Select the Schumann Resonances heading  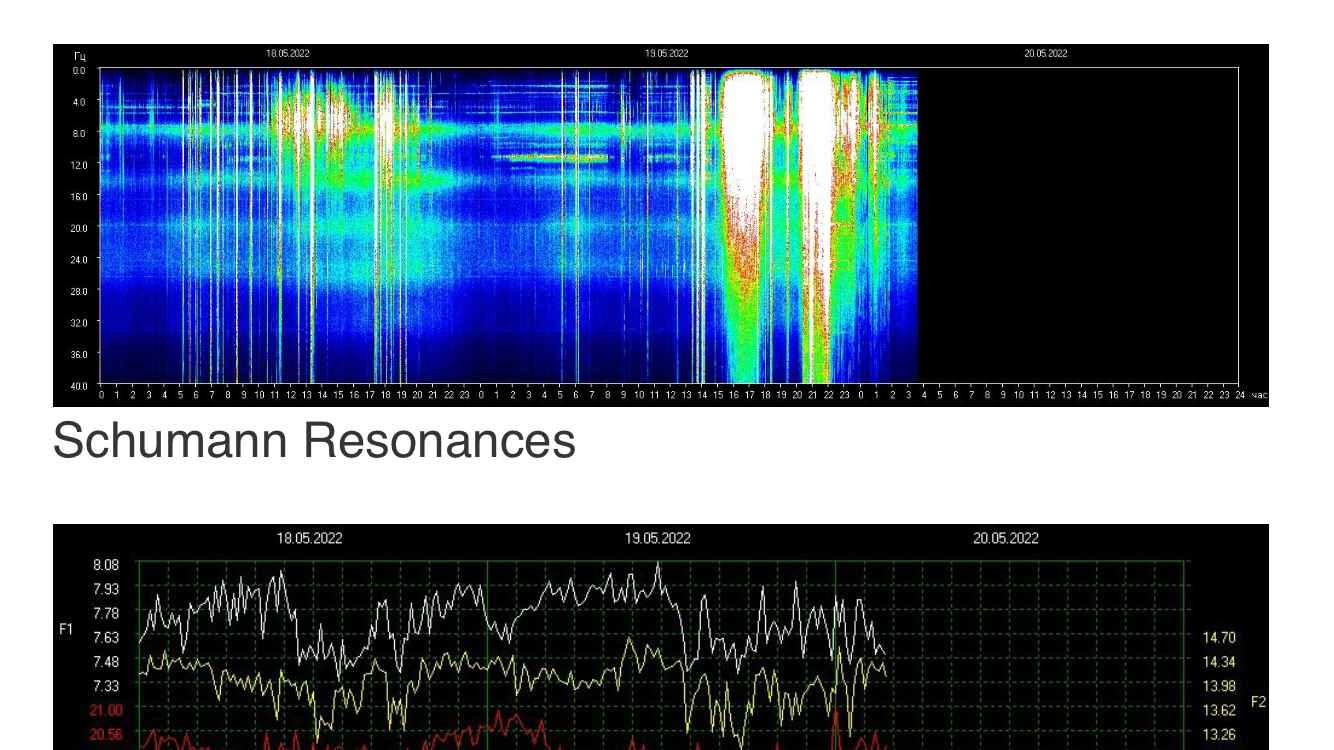point(314,440)
